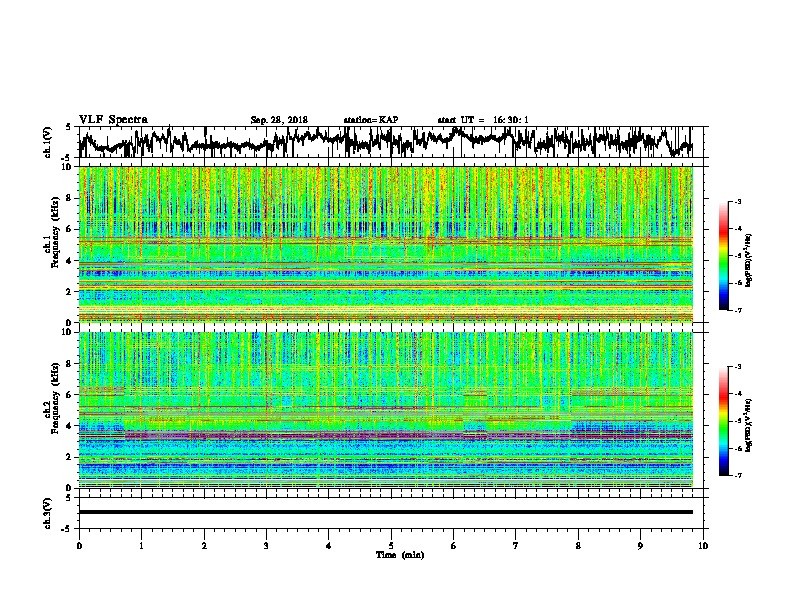Viewport: 792px width, 612px height.
Task: Click the "3" minute tick label
Action: [266, 546]
